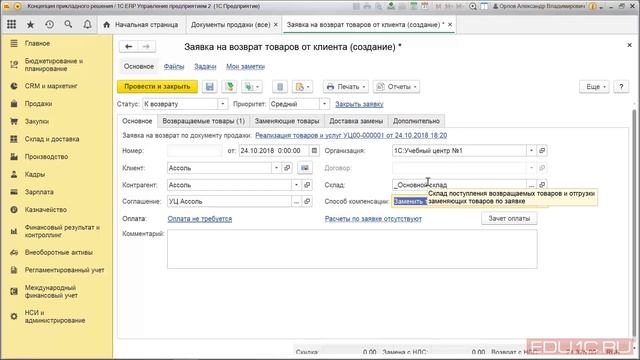Open the Мои заметки link
The height and width of the screenshot is (360, 640).
click(245, 66)
